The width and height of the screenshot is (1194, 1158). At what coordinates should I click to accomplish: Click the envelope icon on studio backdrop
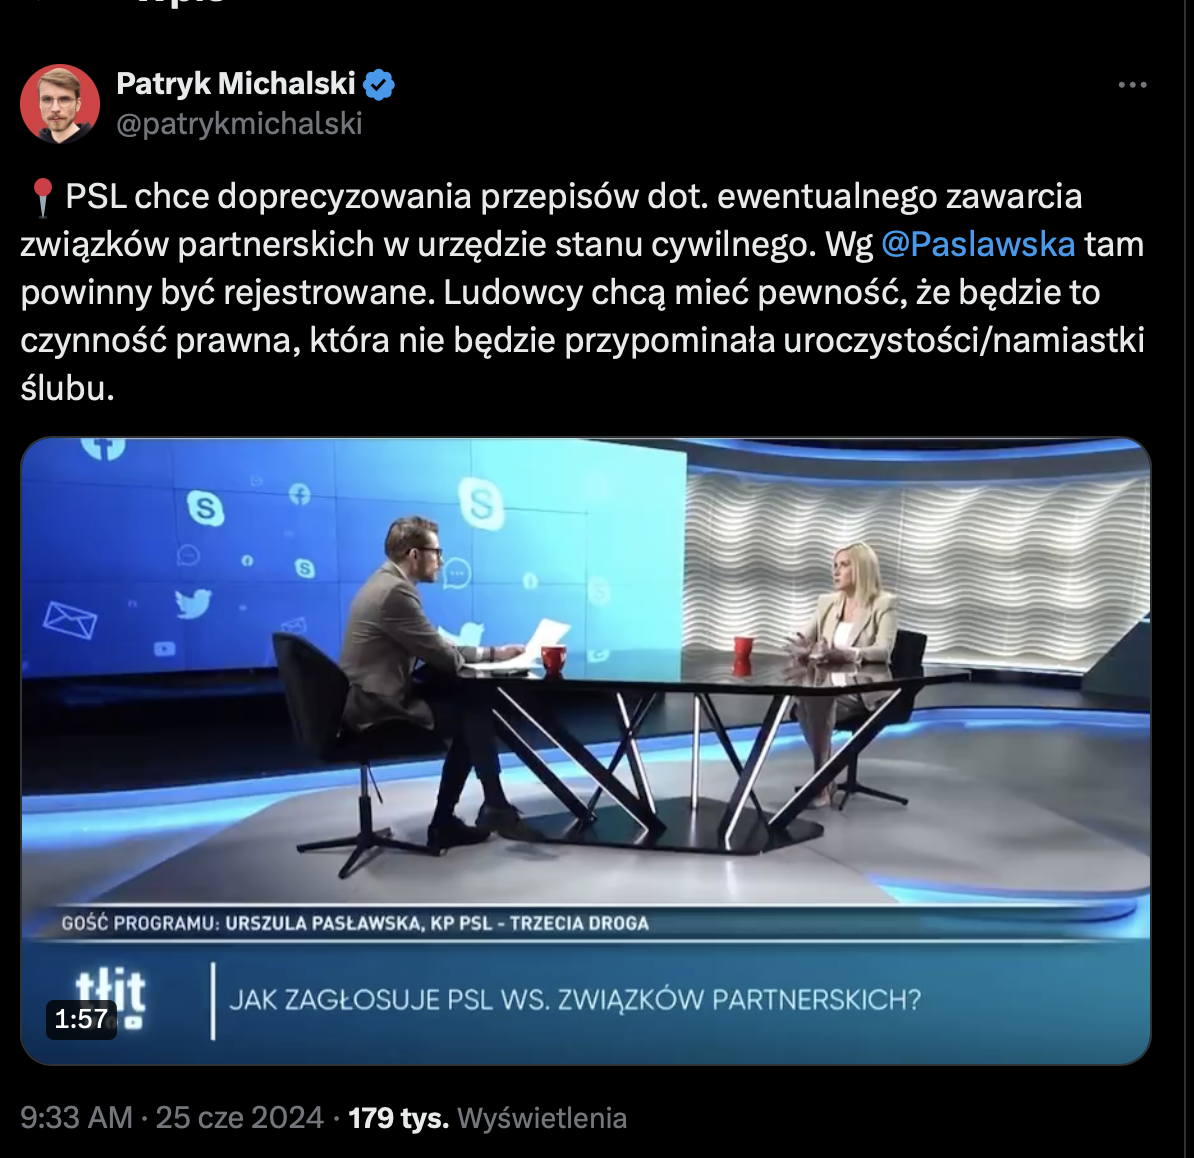69,620
